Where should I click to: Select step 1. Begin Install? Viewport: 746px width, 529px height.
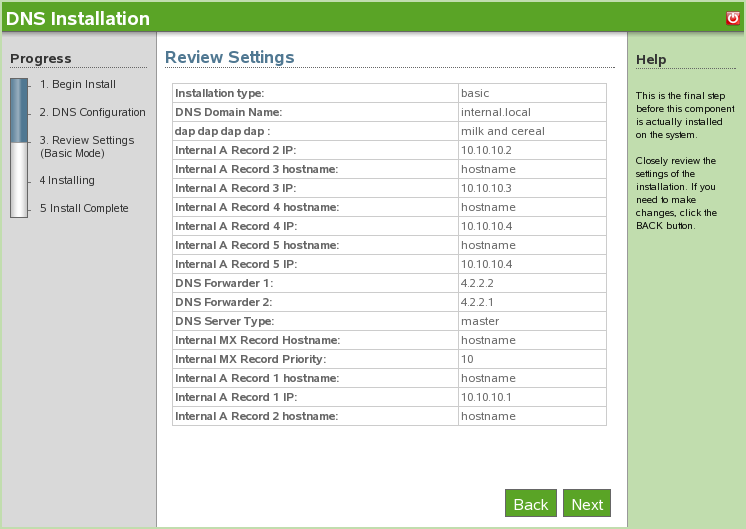pyautogui.click(x=78, y=84)
